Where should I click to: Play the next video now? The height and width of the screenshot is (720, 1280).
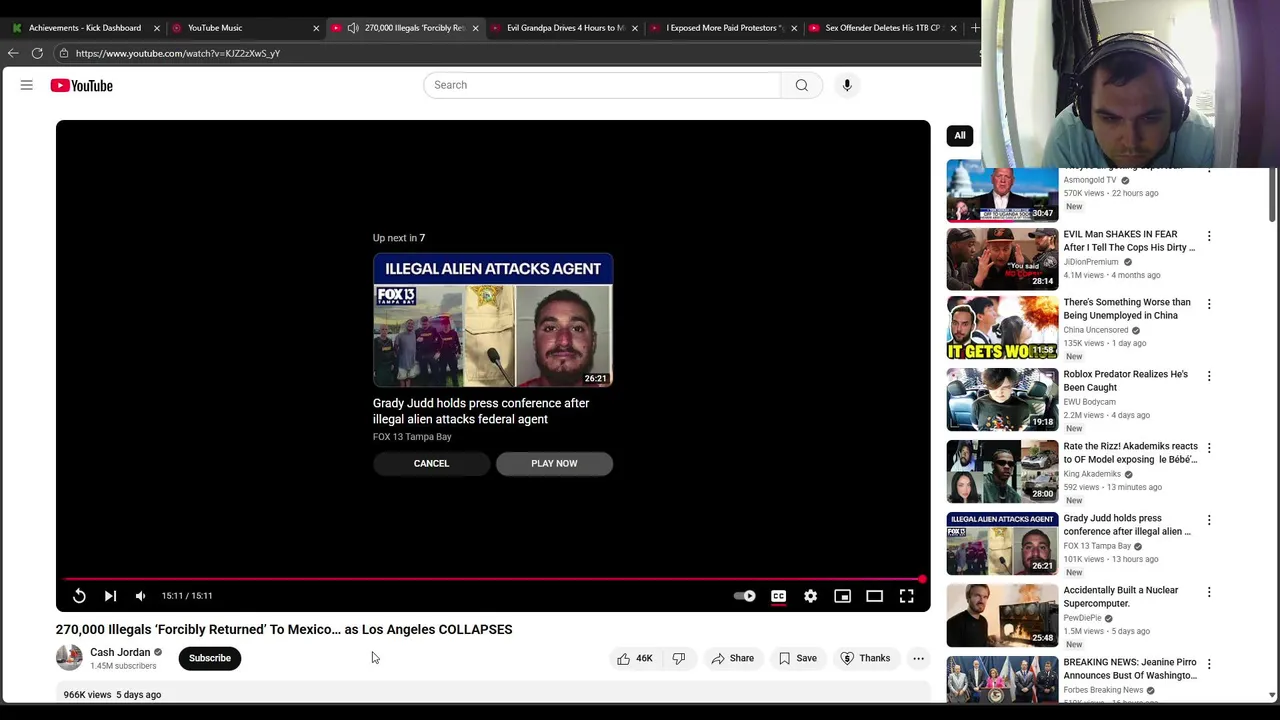point(554,463)
